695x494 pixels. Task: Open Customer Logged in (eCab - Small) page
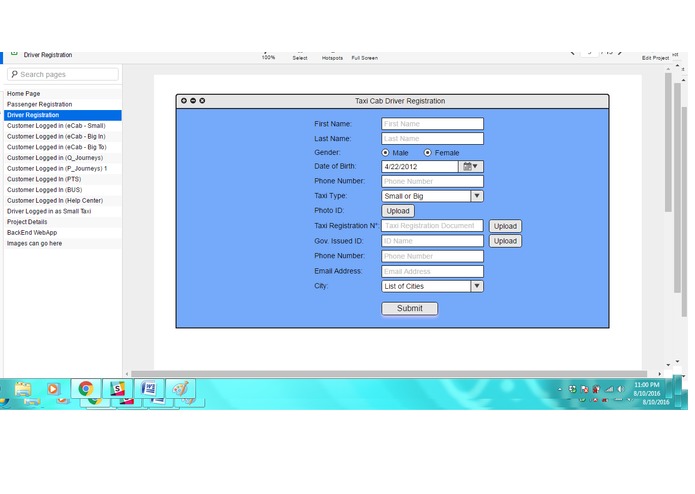(x=62, y=126)
